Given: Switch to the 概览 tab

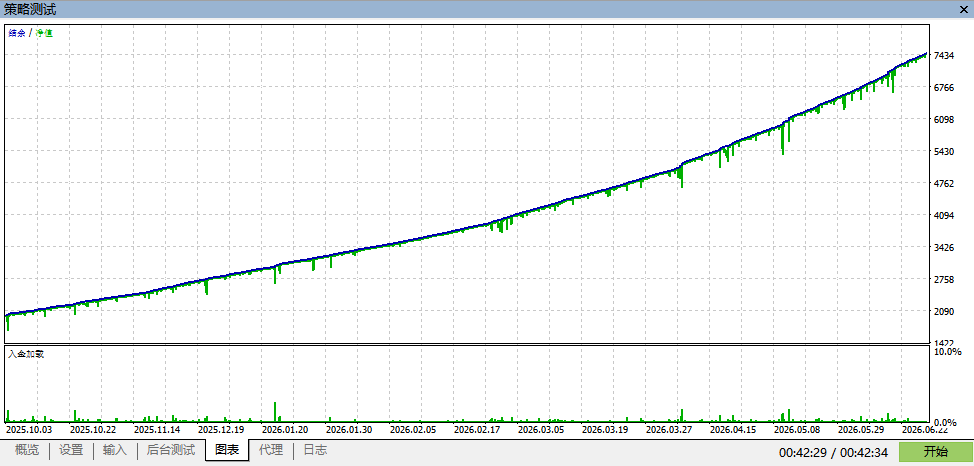Looking at the screenshot, I should point(27,450).
